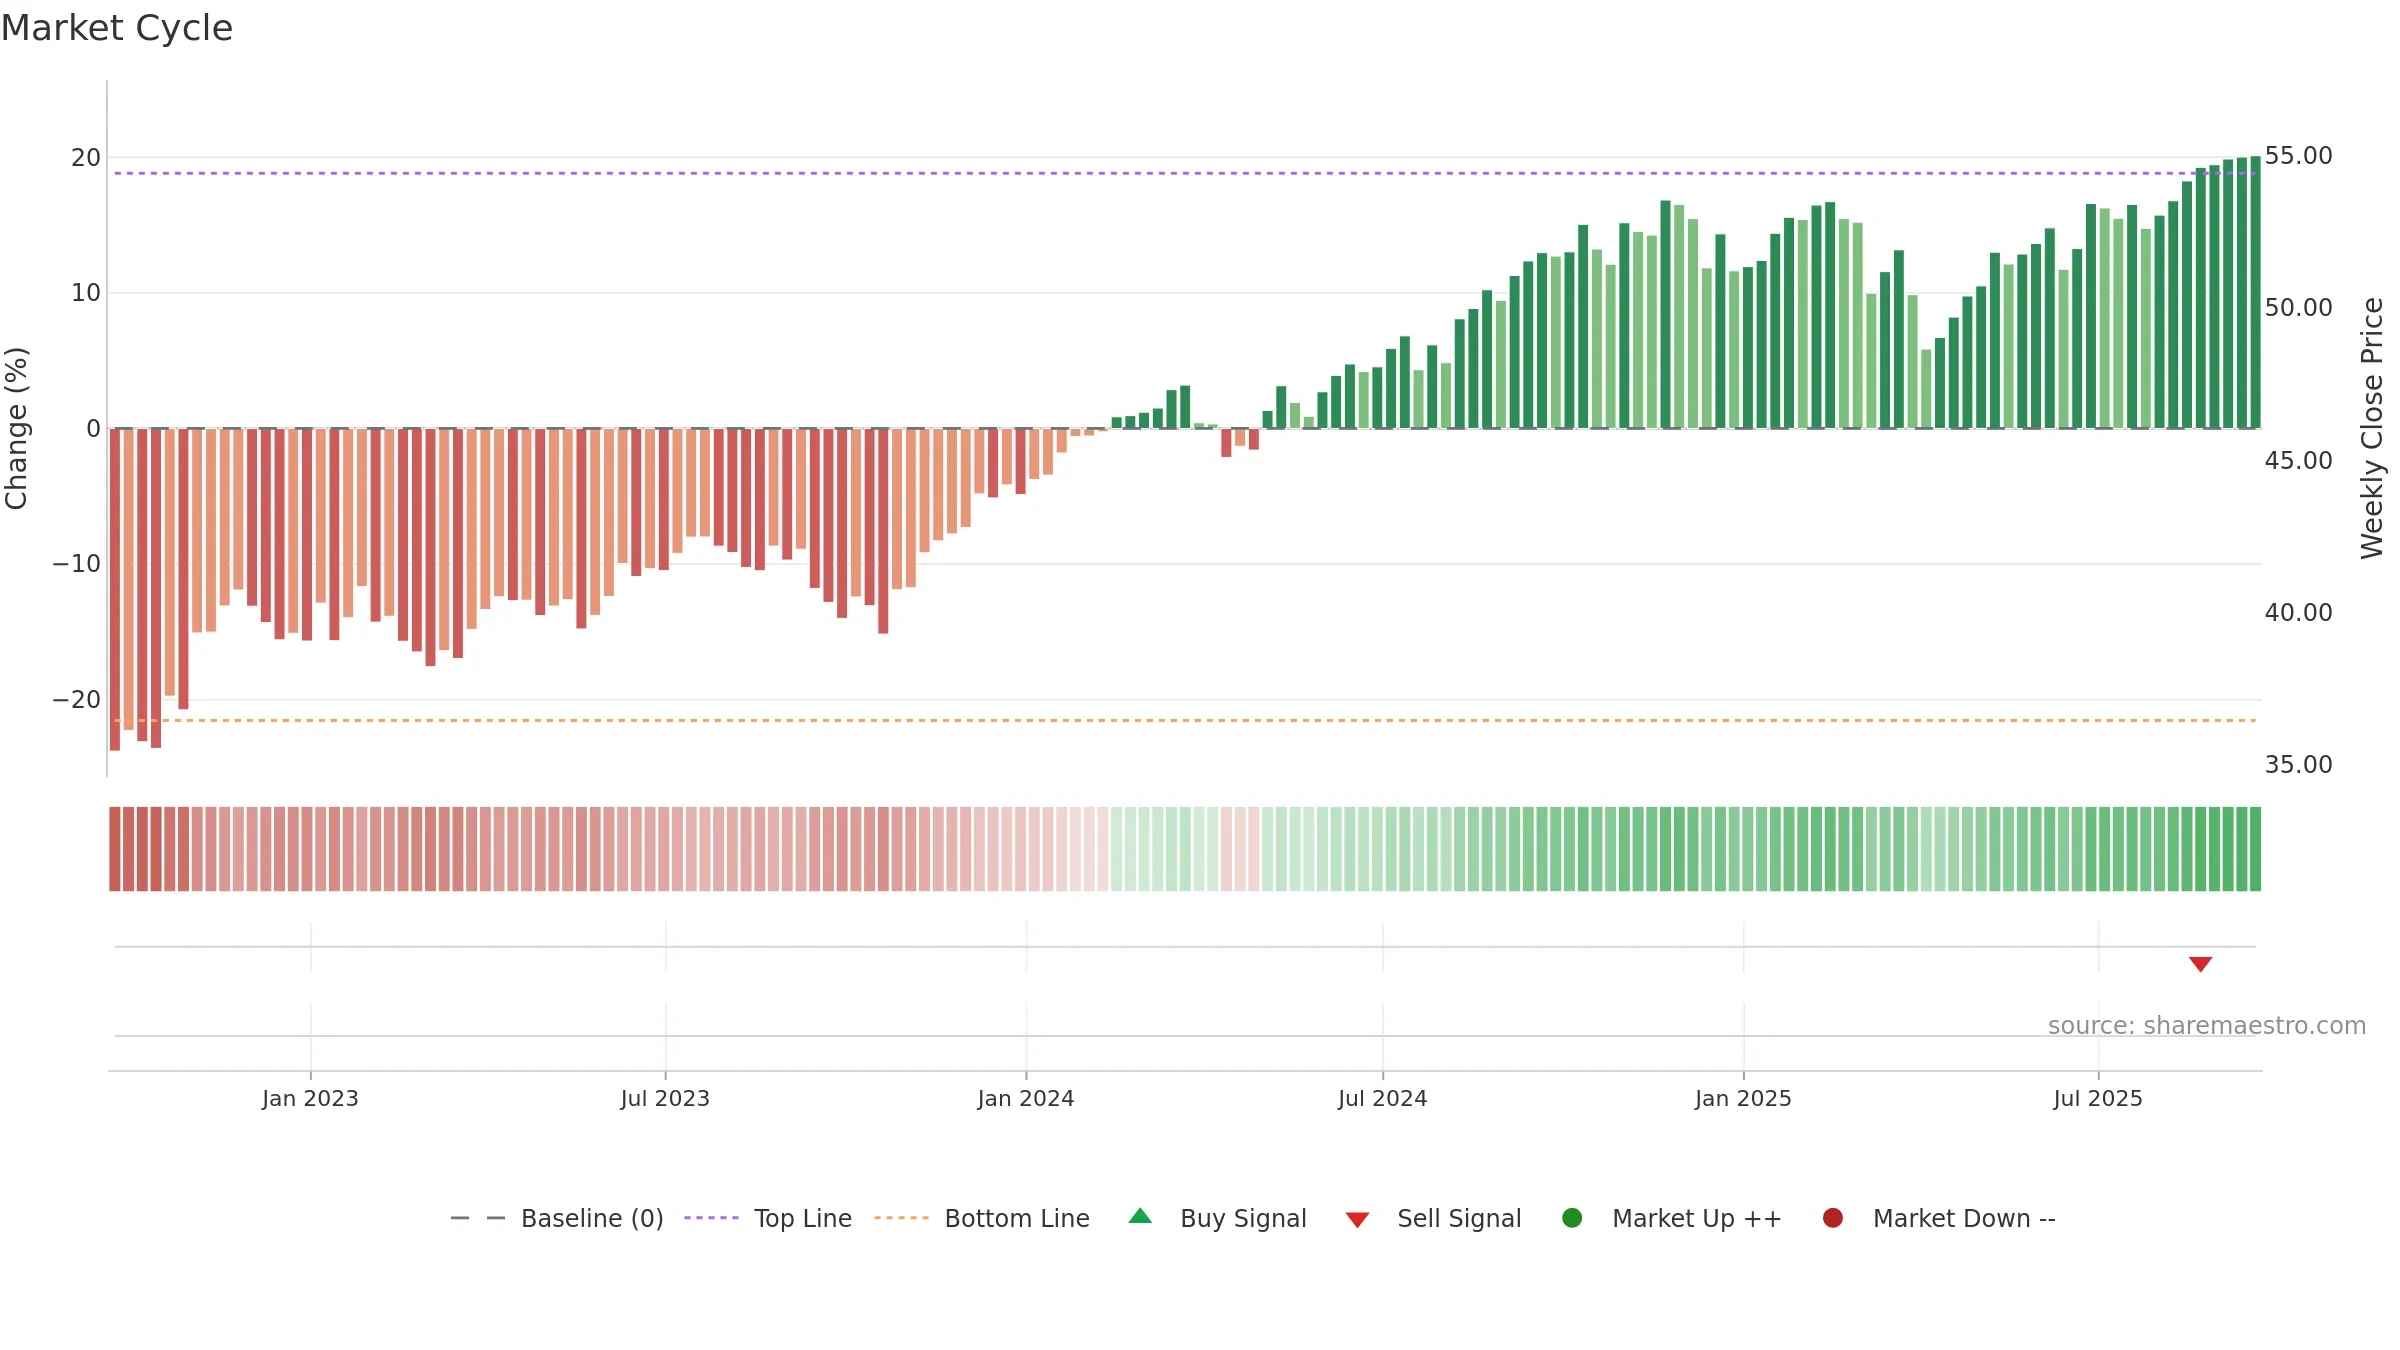Toggle the Market Up ++ legend entry

[1672, 1218]
